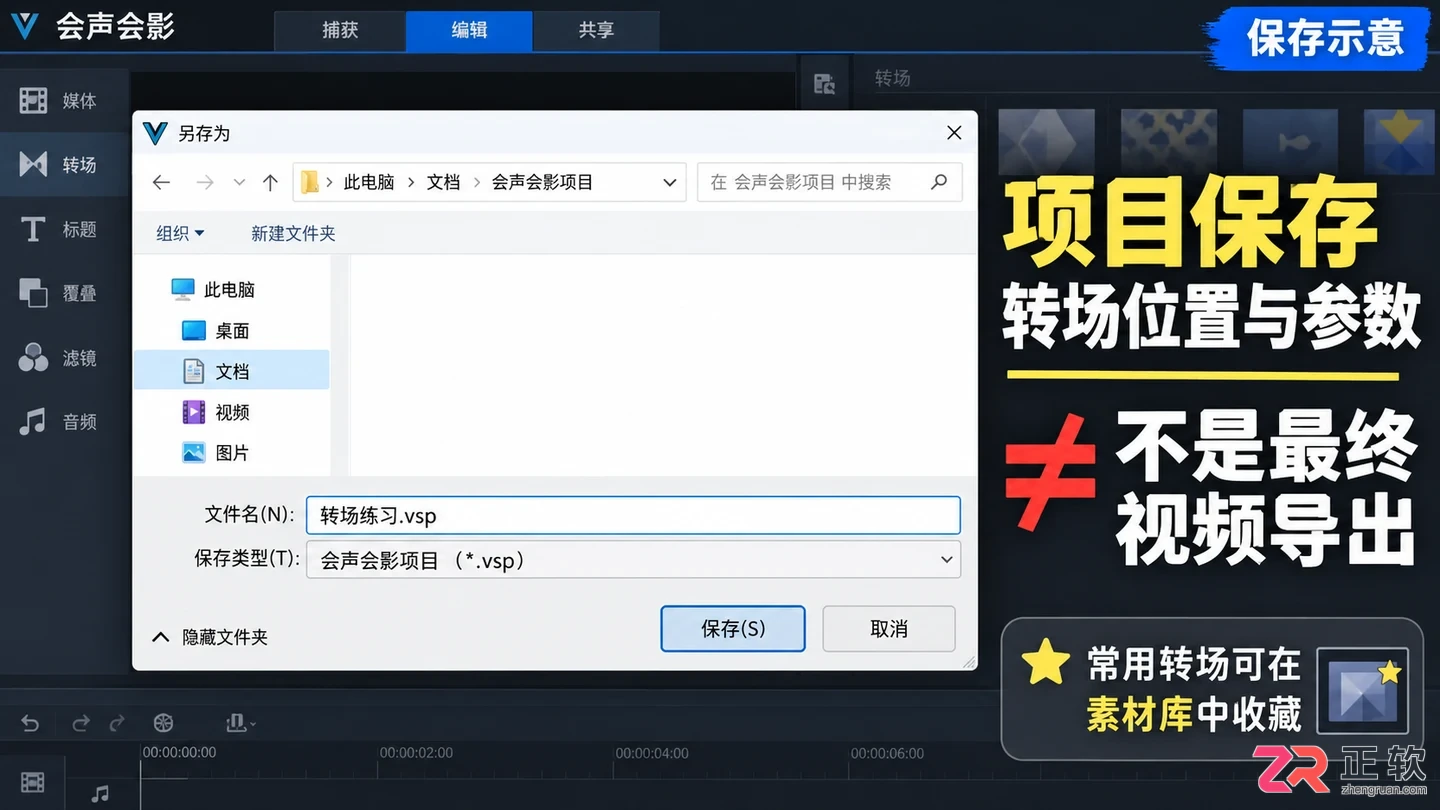
Task: Open the 覆叠 overlay panel
Action: click(x=60, y=293)
